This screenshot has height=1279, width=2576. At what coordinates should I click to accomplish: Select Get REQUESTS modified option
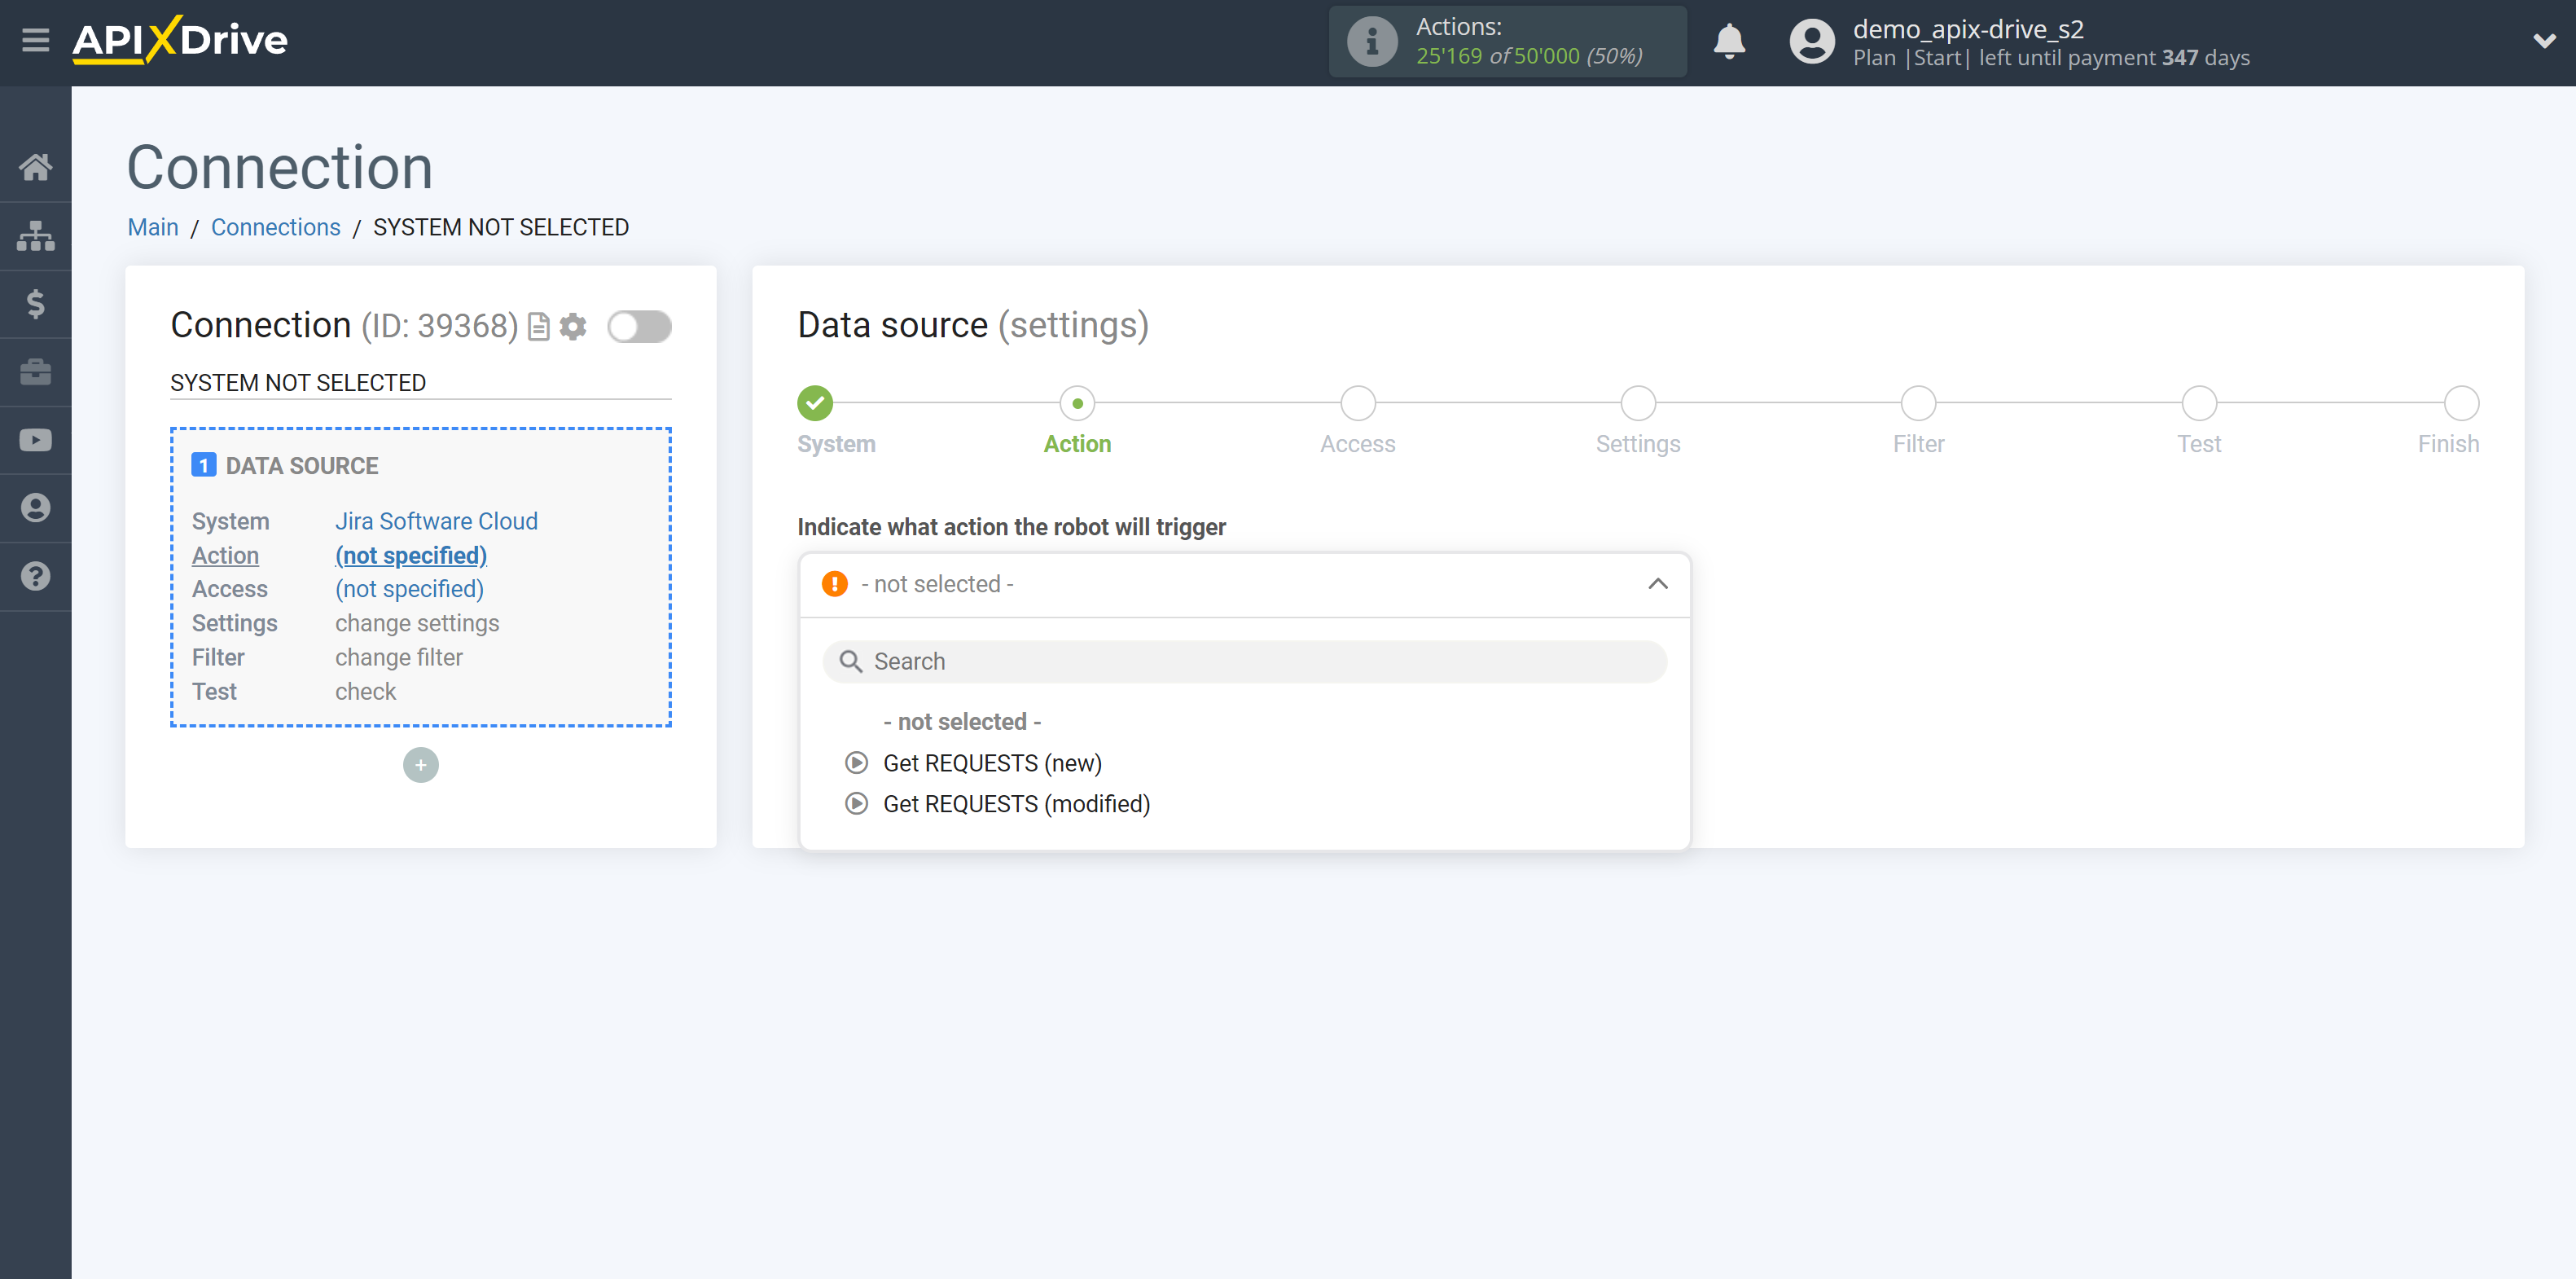[x=1016, y=804]
